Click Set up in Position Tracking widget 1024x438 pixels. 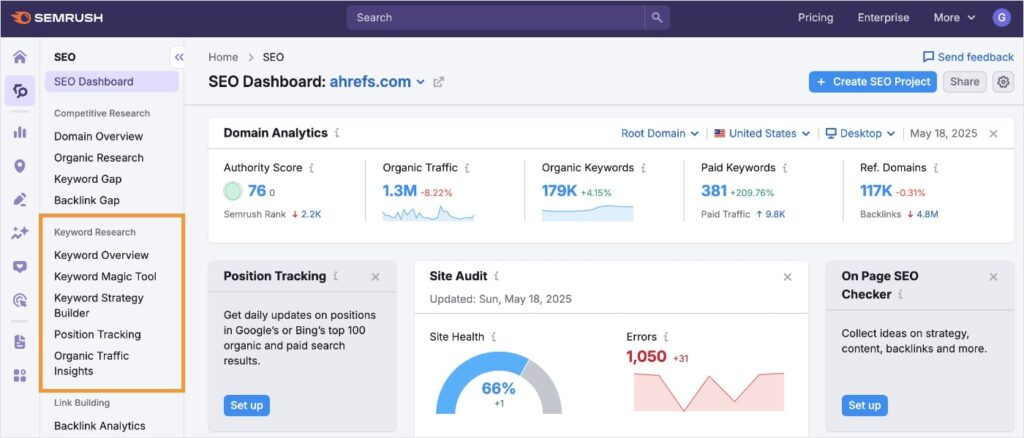[x=246, y=405]
